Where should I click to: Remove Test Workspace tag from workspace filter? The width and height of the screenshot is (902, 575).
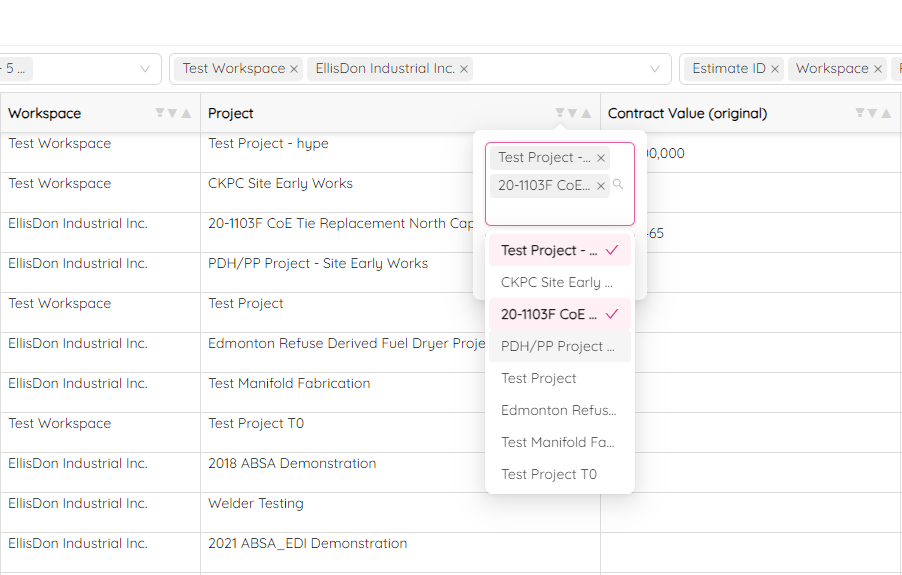point(294,69)
